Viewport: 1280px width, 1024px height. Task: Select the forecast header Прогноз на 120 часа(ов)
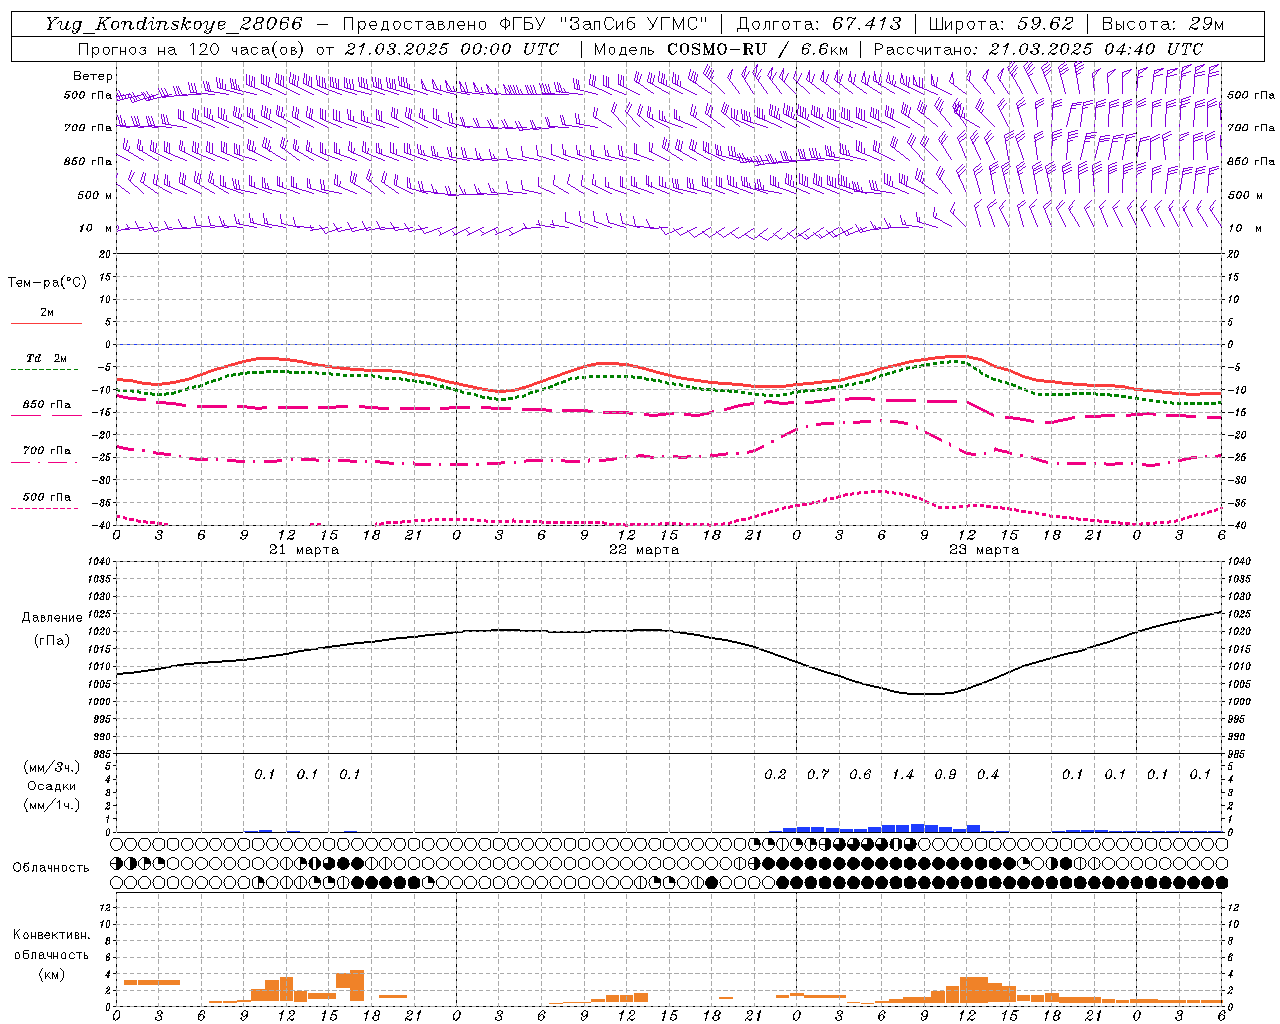(x=192, y=49)
